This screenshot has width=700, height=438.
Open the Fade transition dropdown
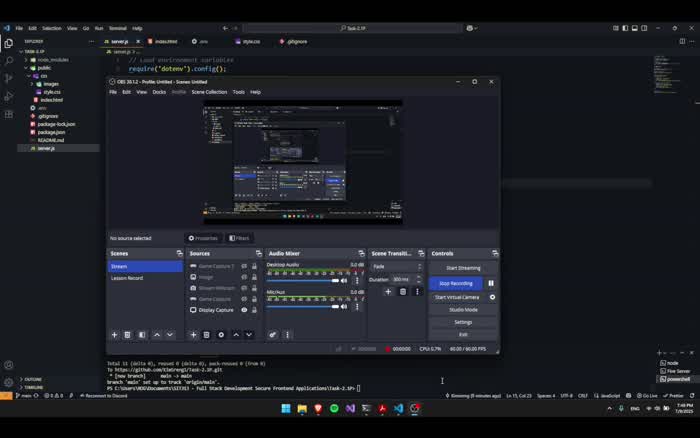coord(396,266)
